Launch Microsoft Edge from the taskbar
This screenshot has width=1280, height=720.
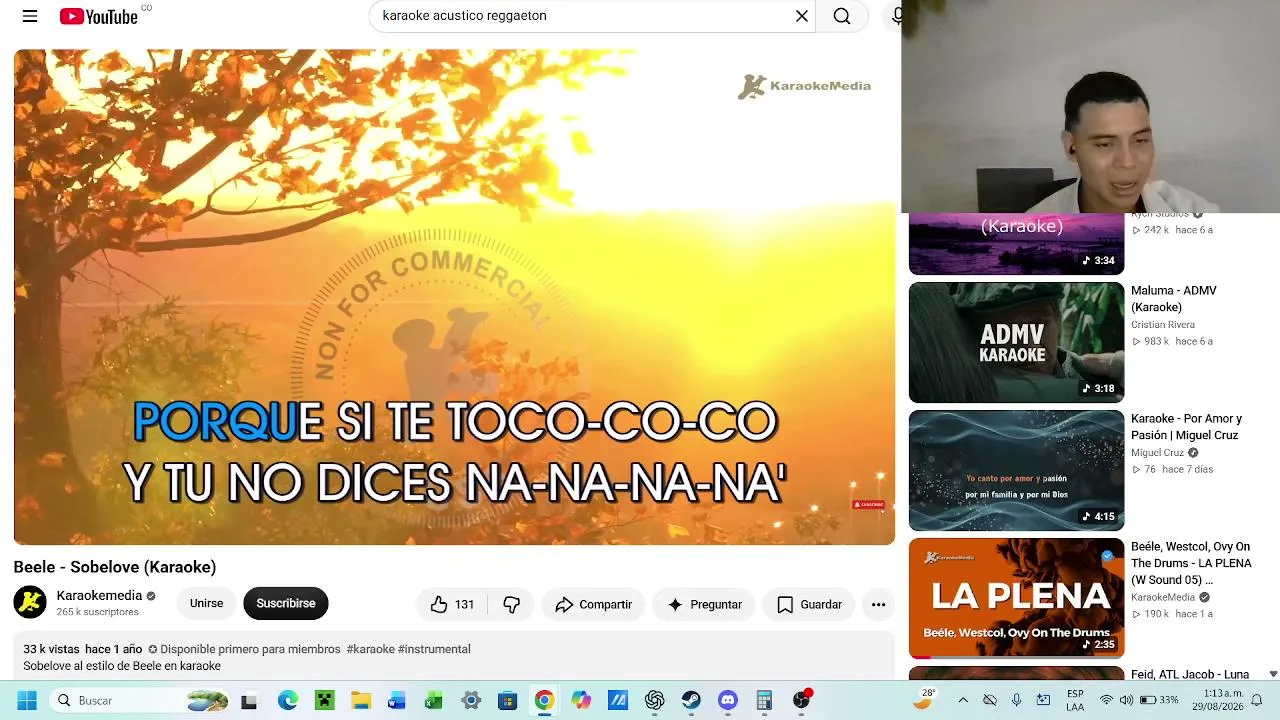[288, 701]
